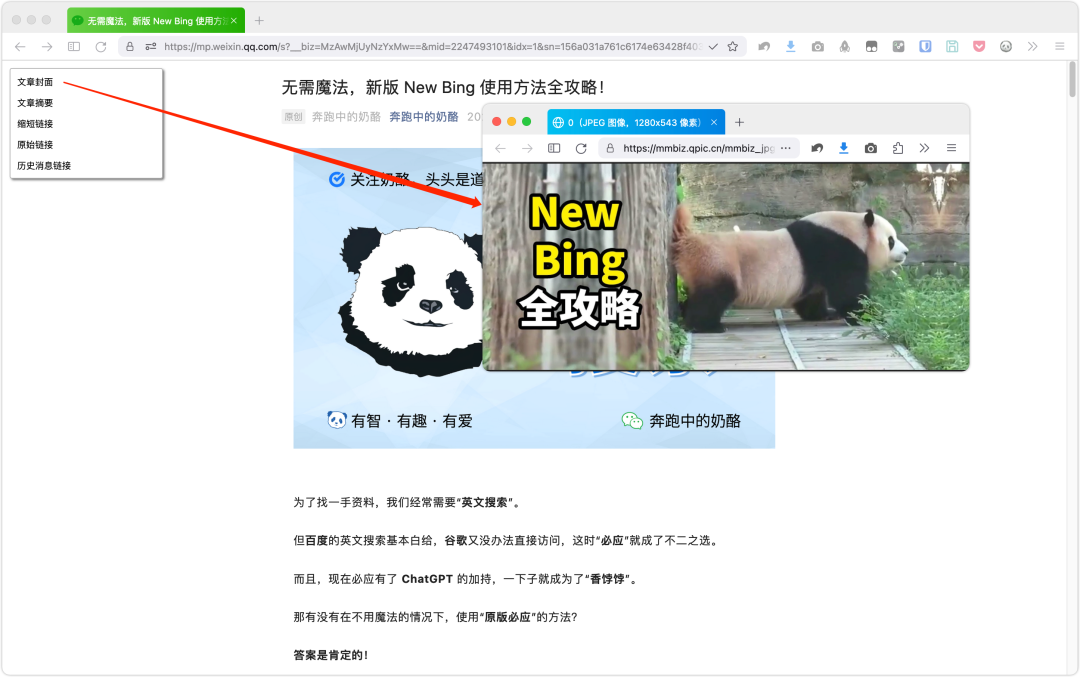The image size is (1080, 677).
Task: Open downloads in main browser toolbar
Action: 791,47
